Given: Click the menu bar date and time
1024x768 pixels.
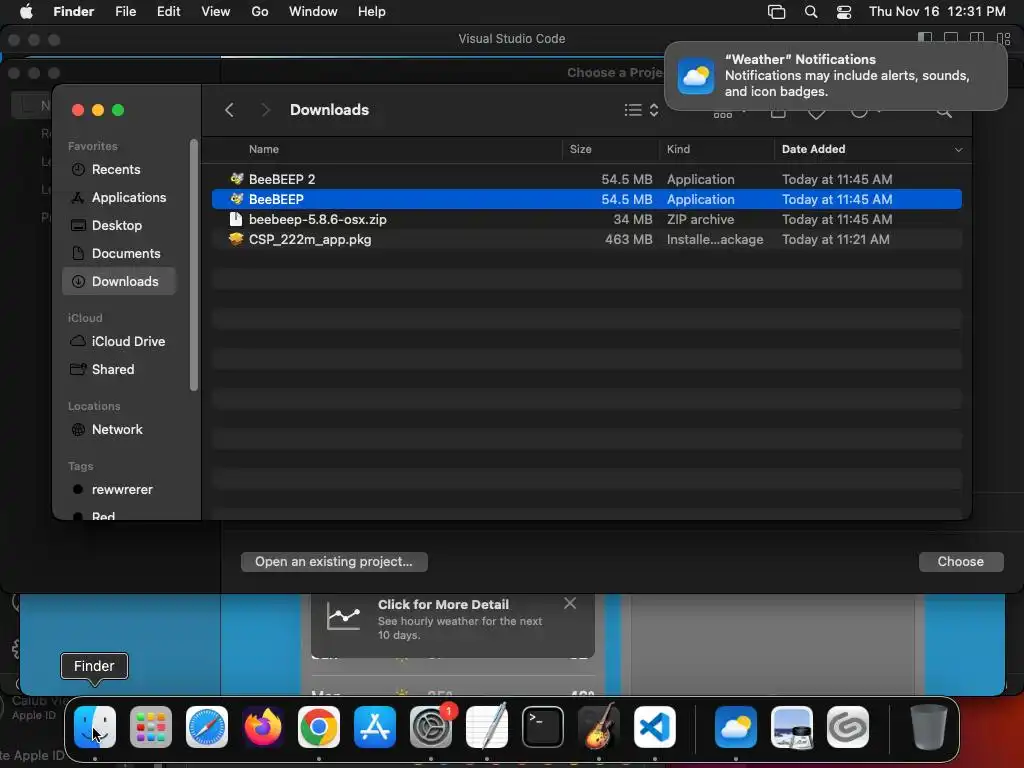Looking at the screenshot, I should [x=937, y=12].
